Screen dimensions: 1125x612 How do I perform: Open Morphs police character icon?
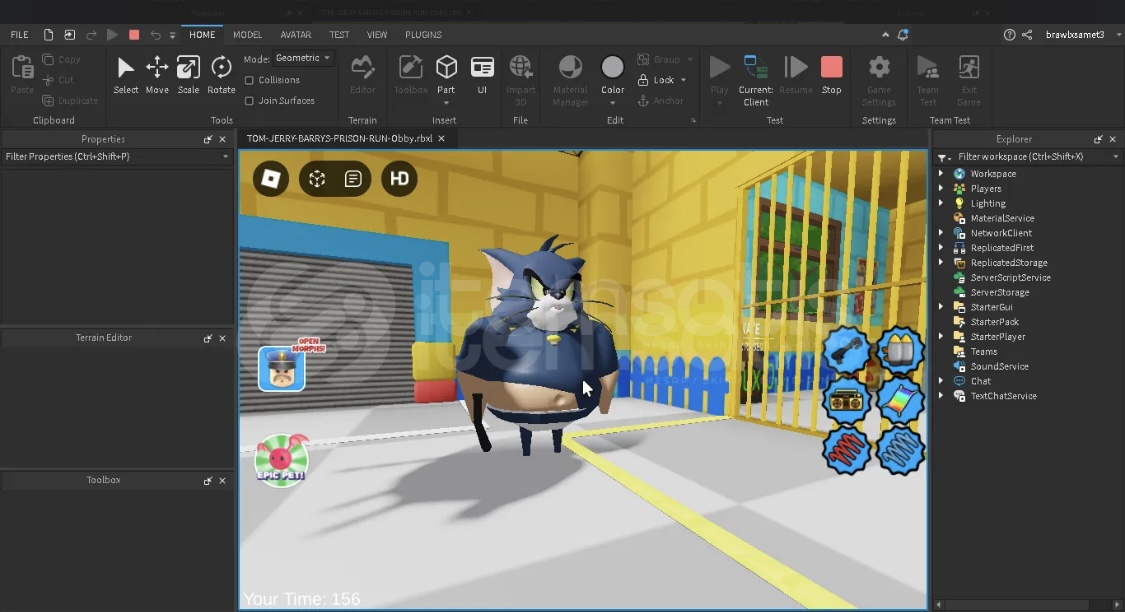(282, 368)
